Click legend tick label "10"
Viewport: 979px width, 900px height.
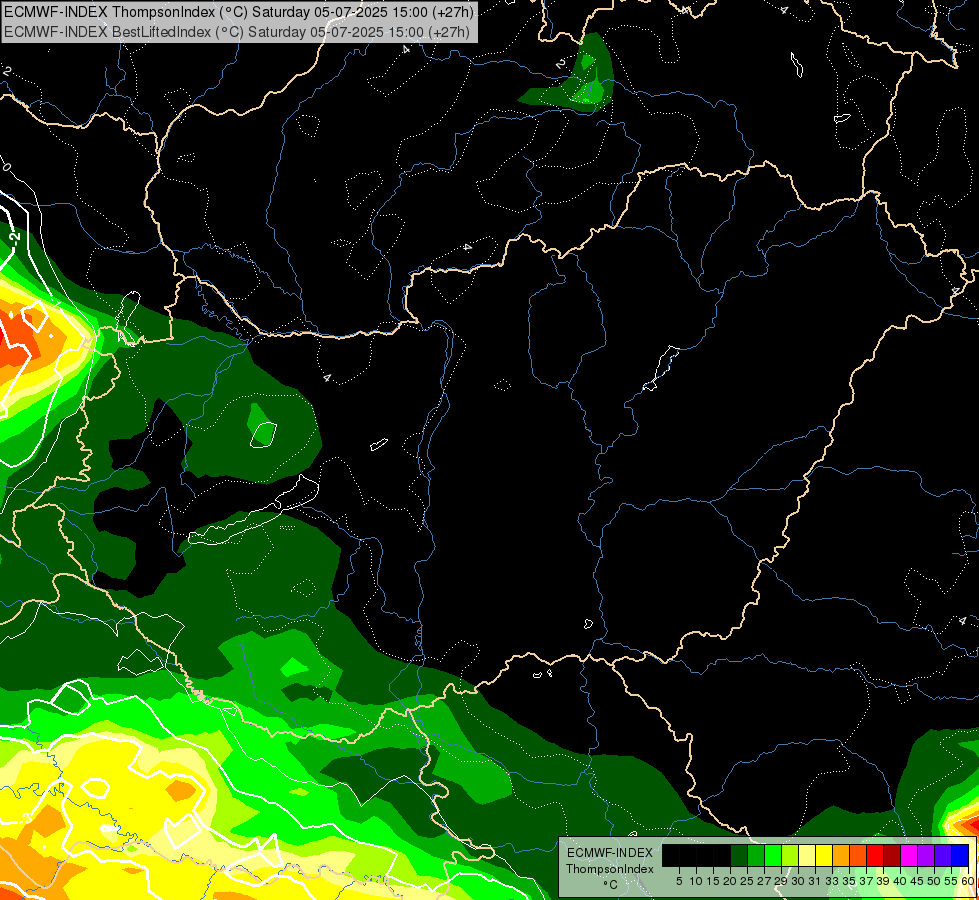pos(696,881)
